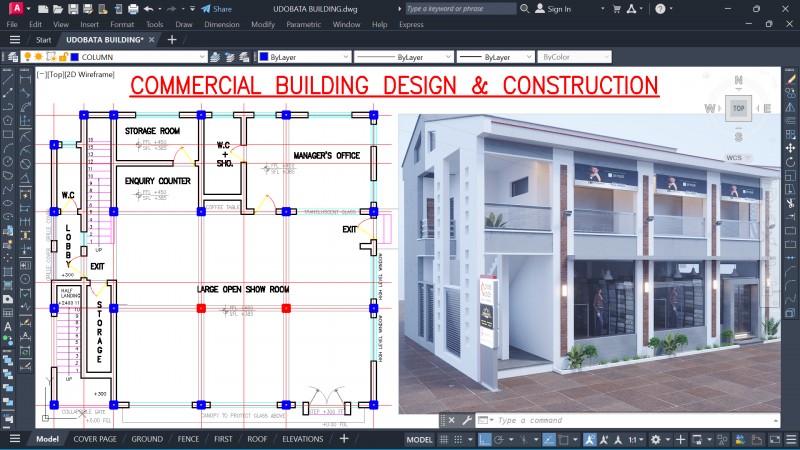Click the Layer States Manager icon
The width and height of the screenshot is (800, 450).
[244, 57]
